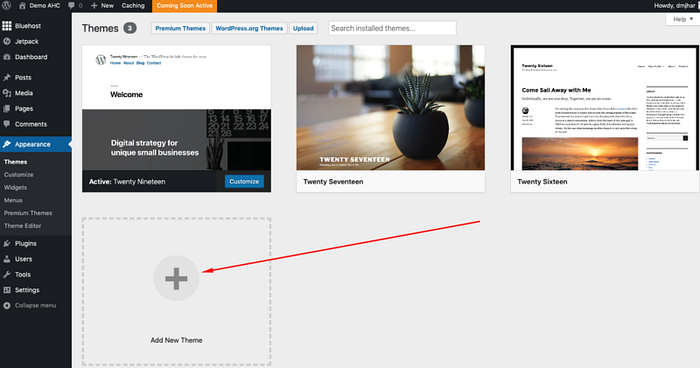
Task: Select the Twenty Seventeen theme thumbnail
Action: coord(391,108)
